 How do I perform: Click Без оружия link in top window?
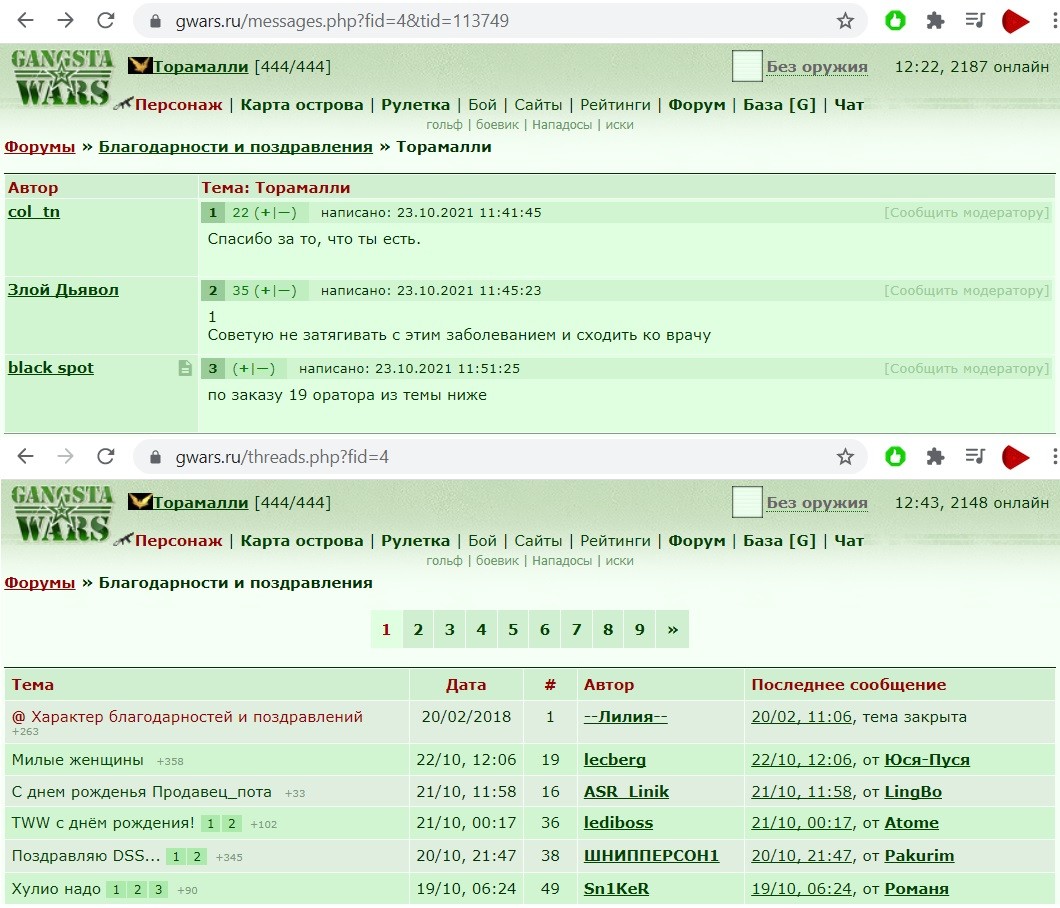pyautogui.click(x=817, y=66)
